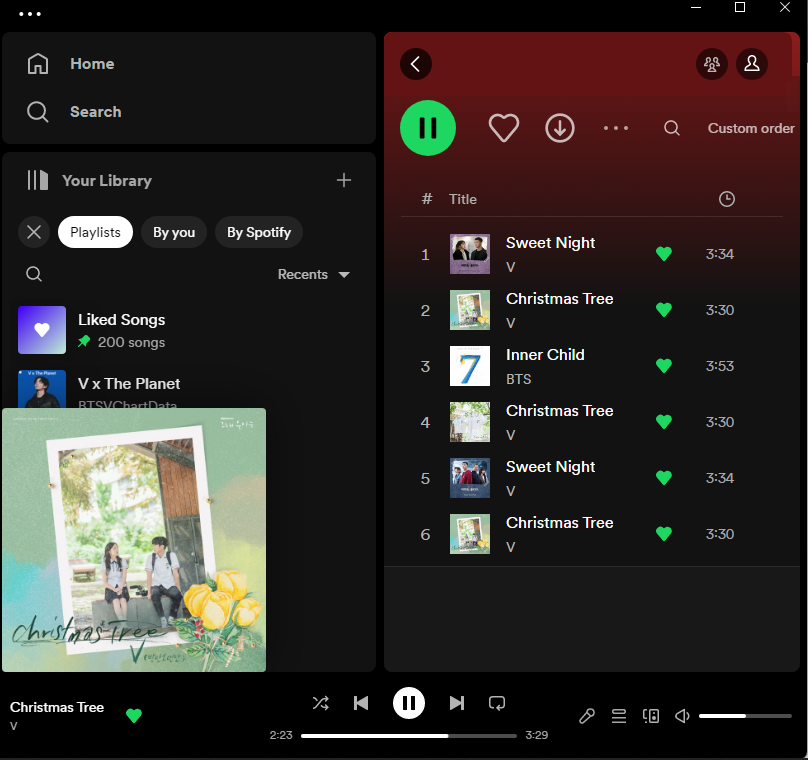Unlike track 1 Sweet Night

[664, 254]
